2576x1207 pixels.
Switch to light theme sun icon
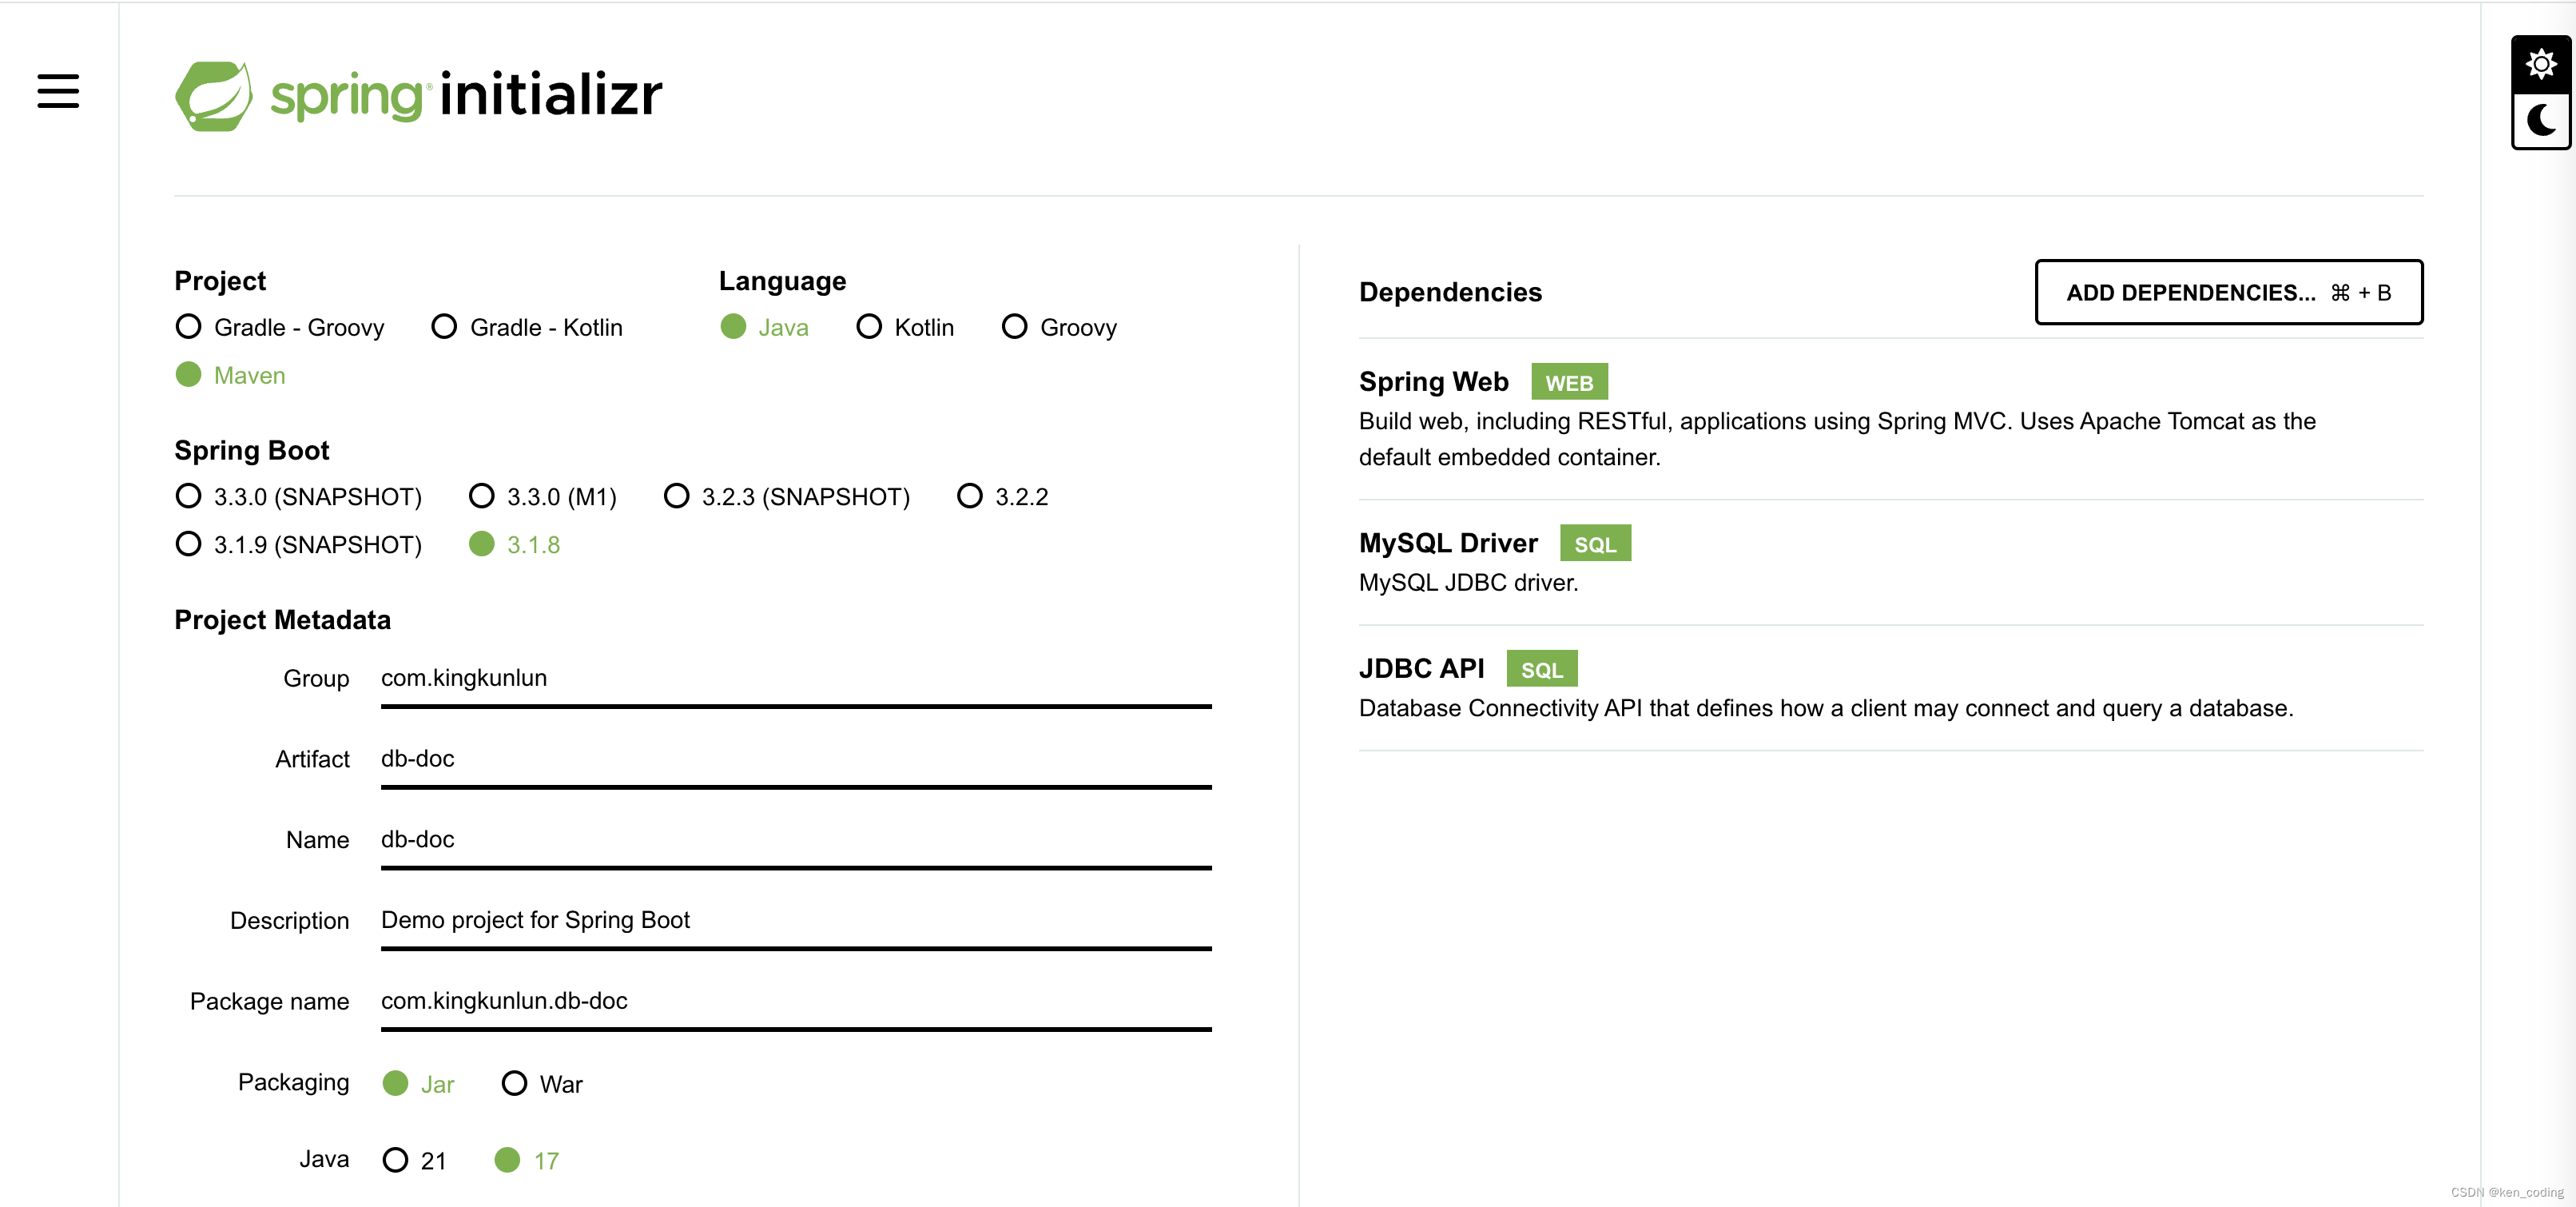(2541, 65)
